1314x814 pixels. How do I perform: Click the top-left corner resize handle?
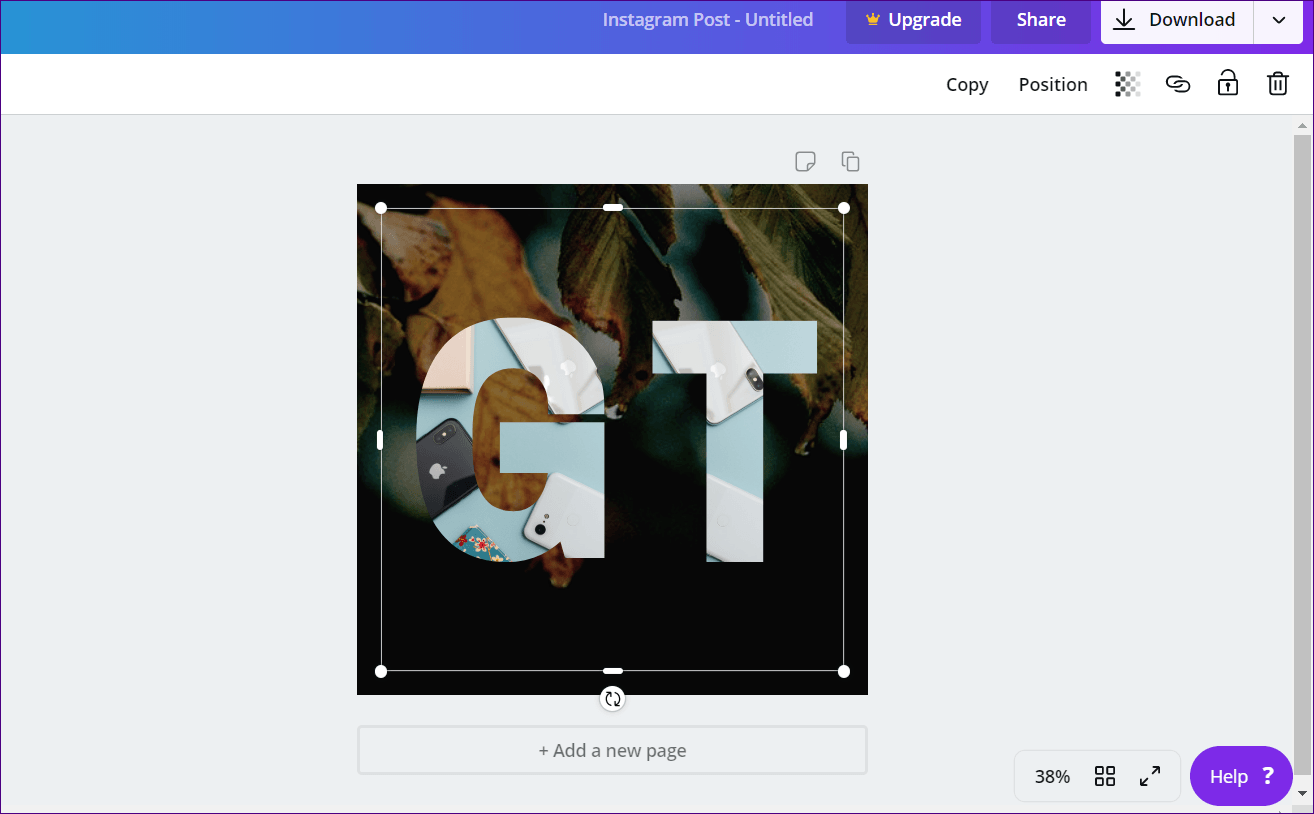point(381,208)
